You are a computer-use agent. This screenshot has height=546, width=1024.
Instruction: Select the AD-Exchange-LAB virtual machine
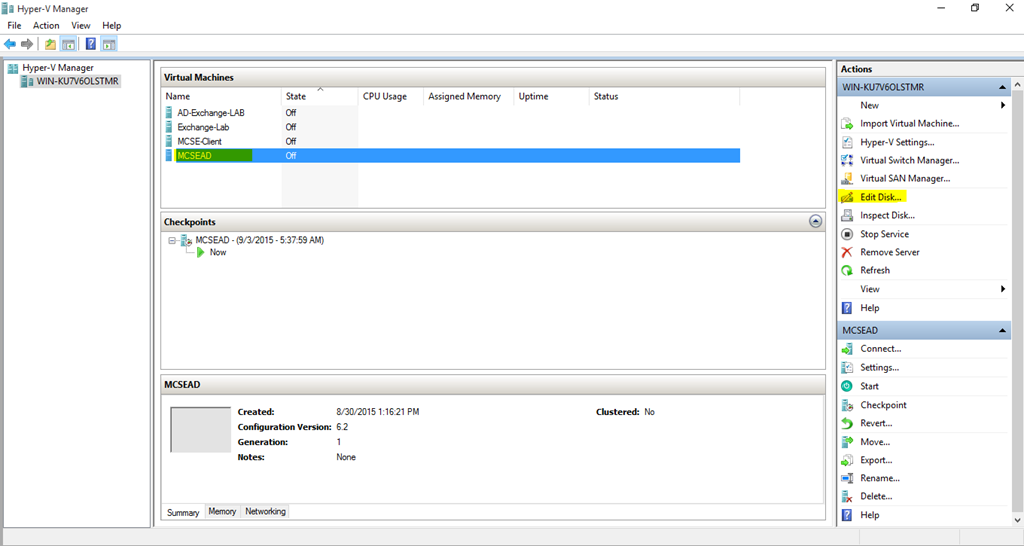[x=211, y=113]
